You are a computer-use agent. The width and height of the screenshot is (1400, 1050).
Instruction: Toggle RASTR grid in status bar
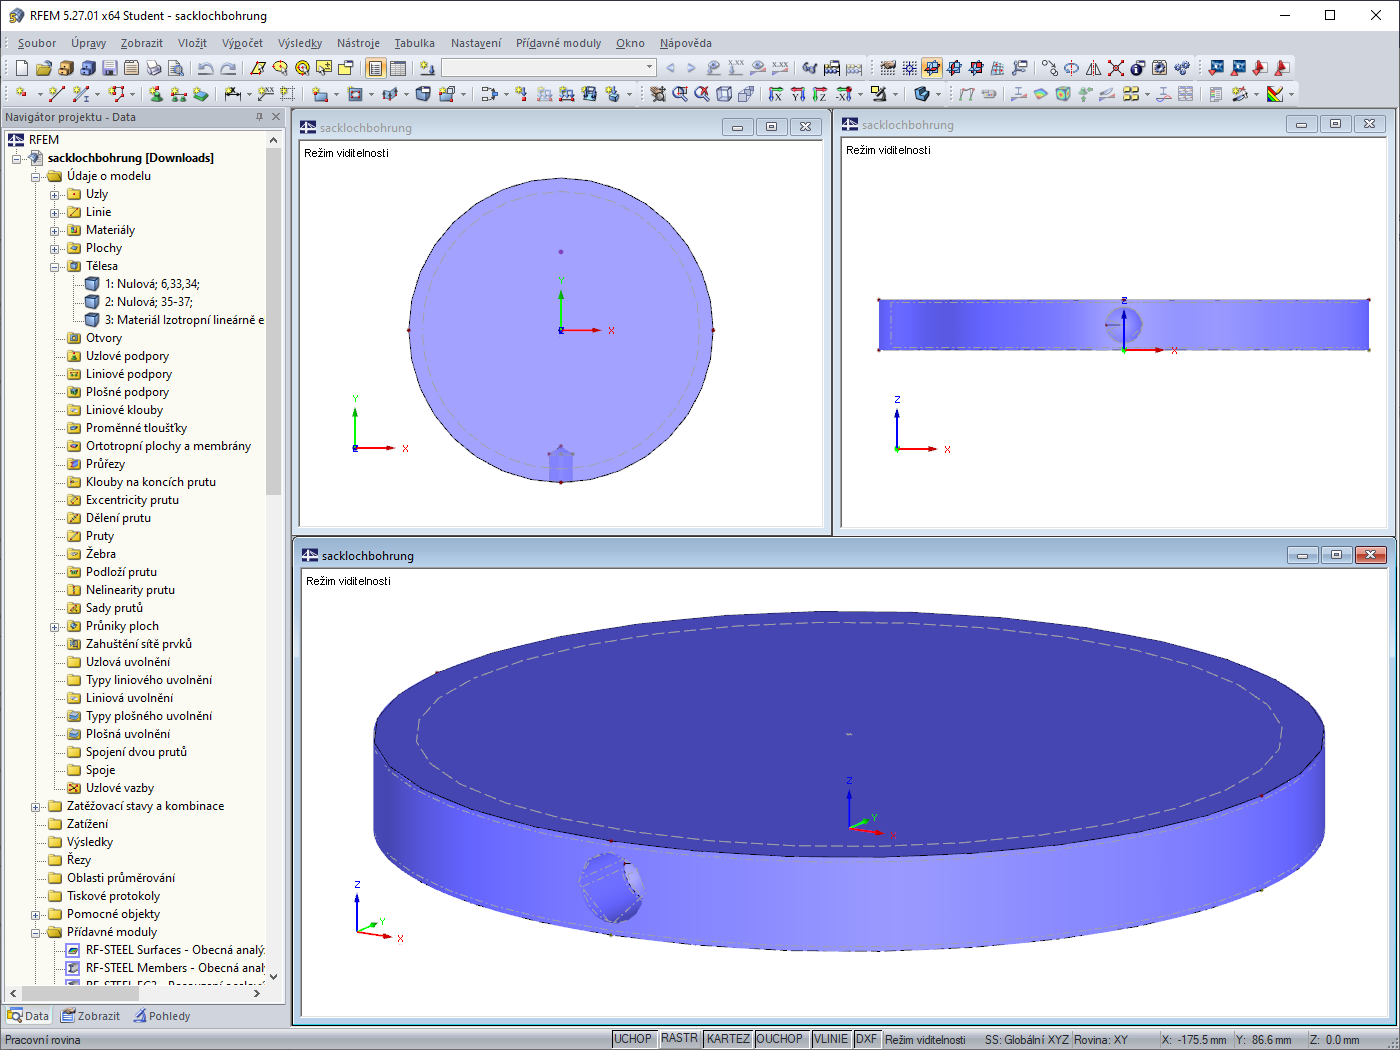680,1039
